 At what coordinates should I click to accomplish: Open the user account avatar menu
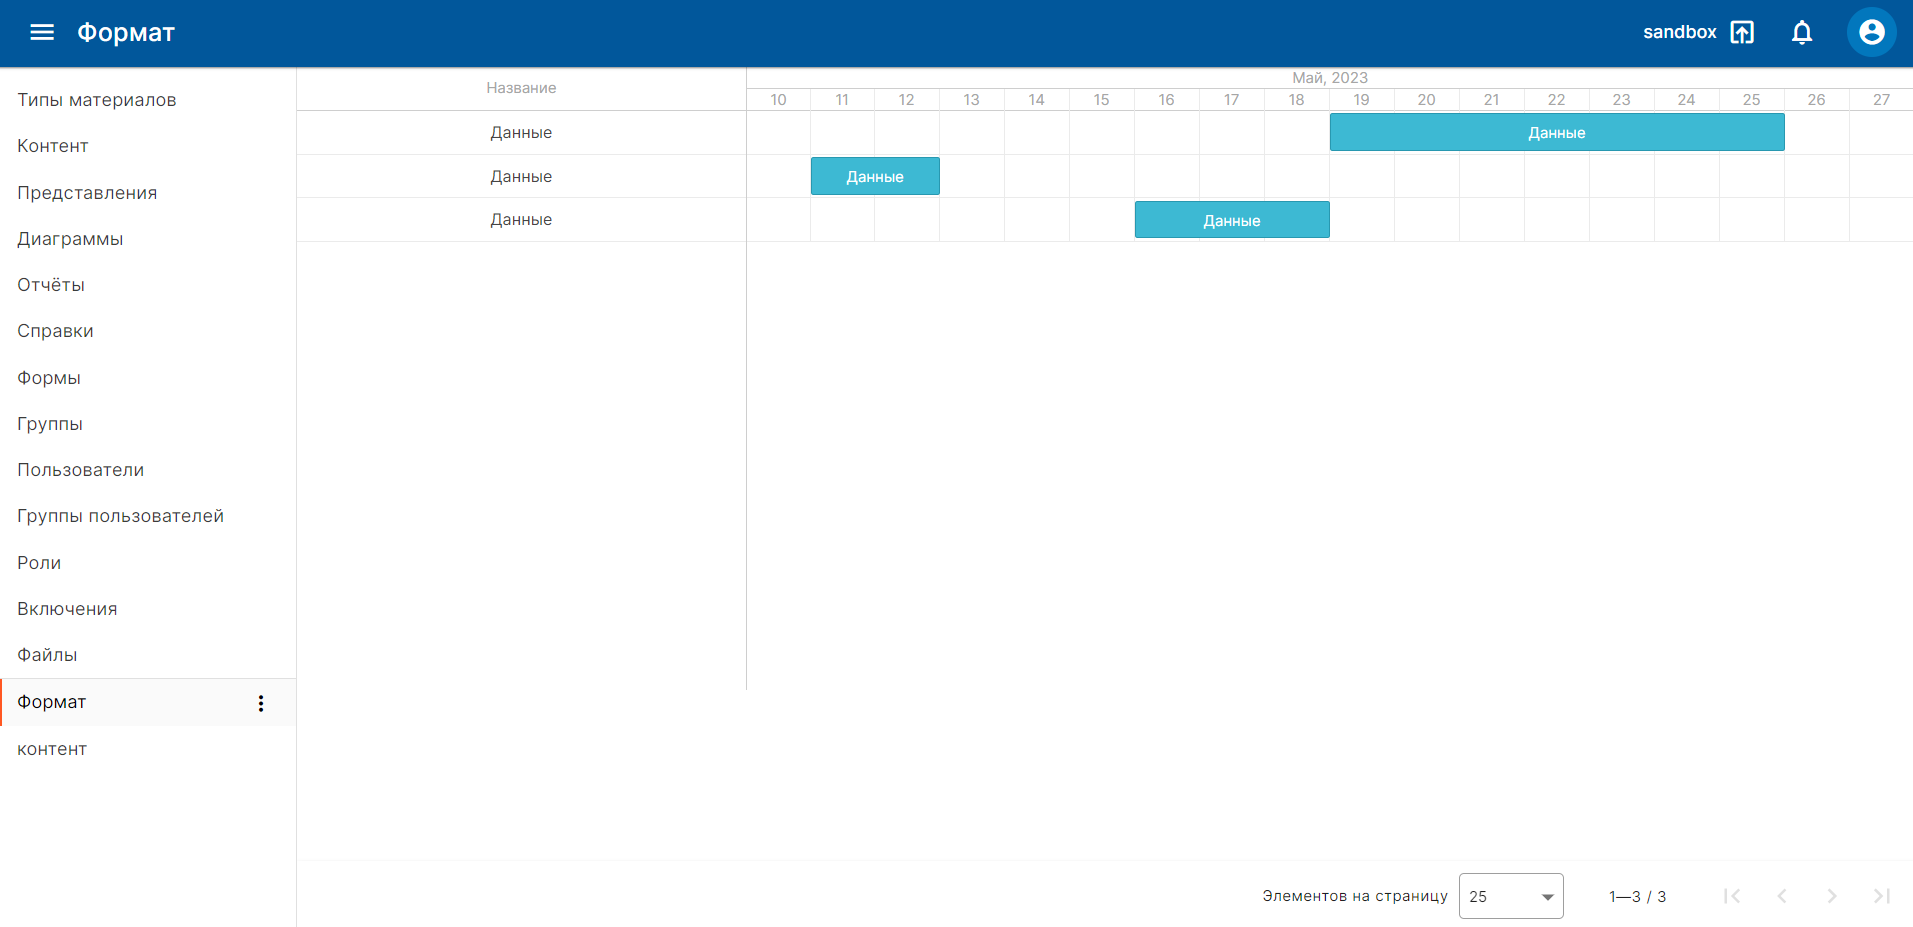pyautogui.click(x=1871, y=32)
